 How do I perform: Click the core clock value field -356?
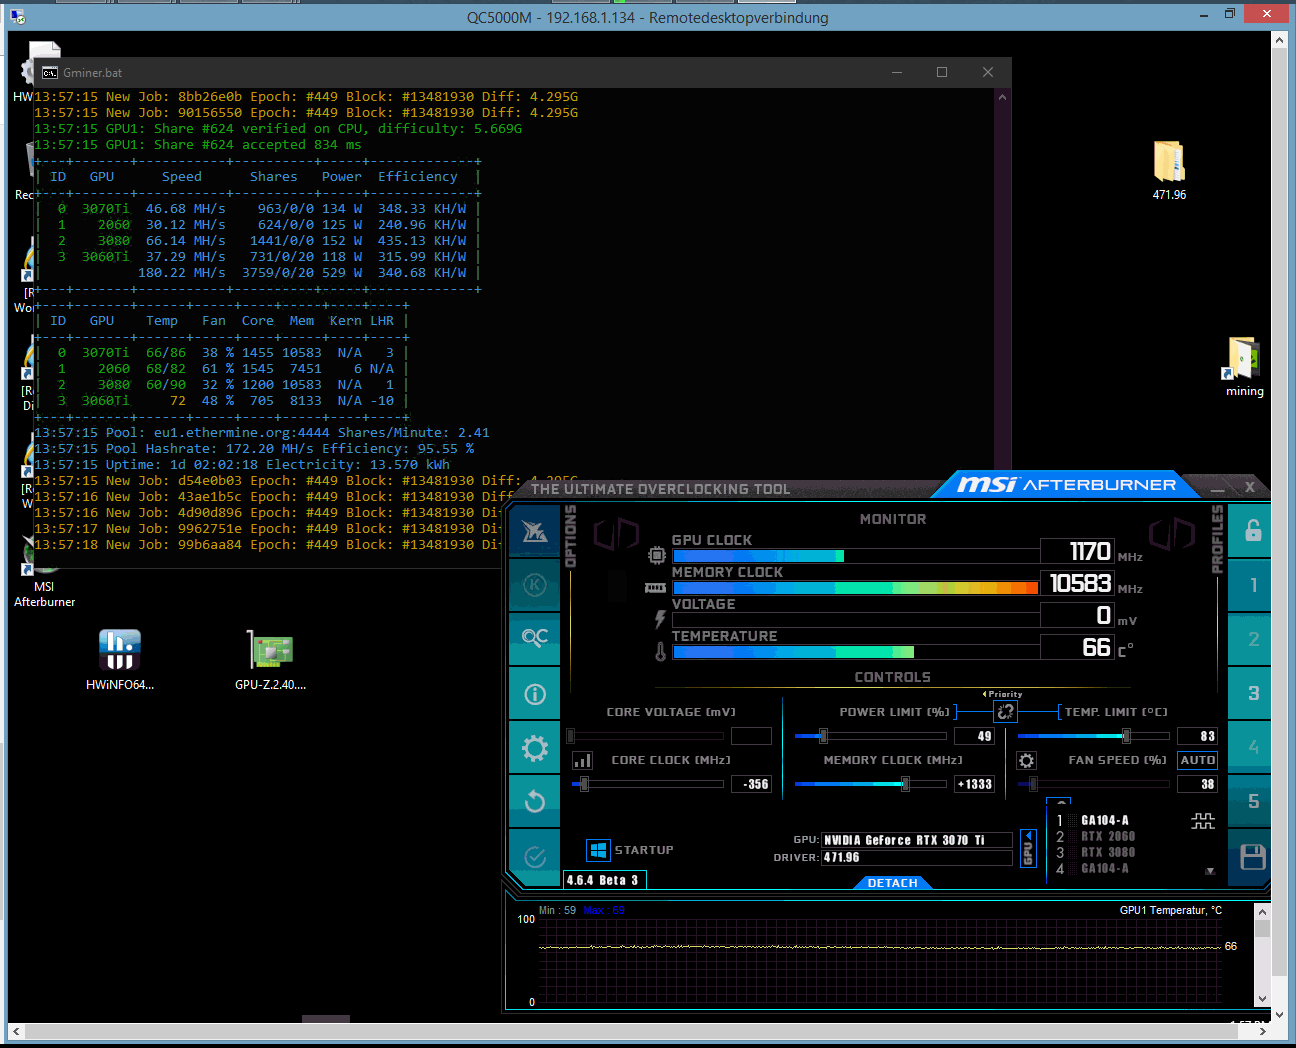click(x=751, y=784)
